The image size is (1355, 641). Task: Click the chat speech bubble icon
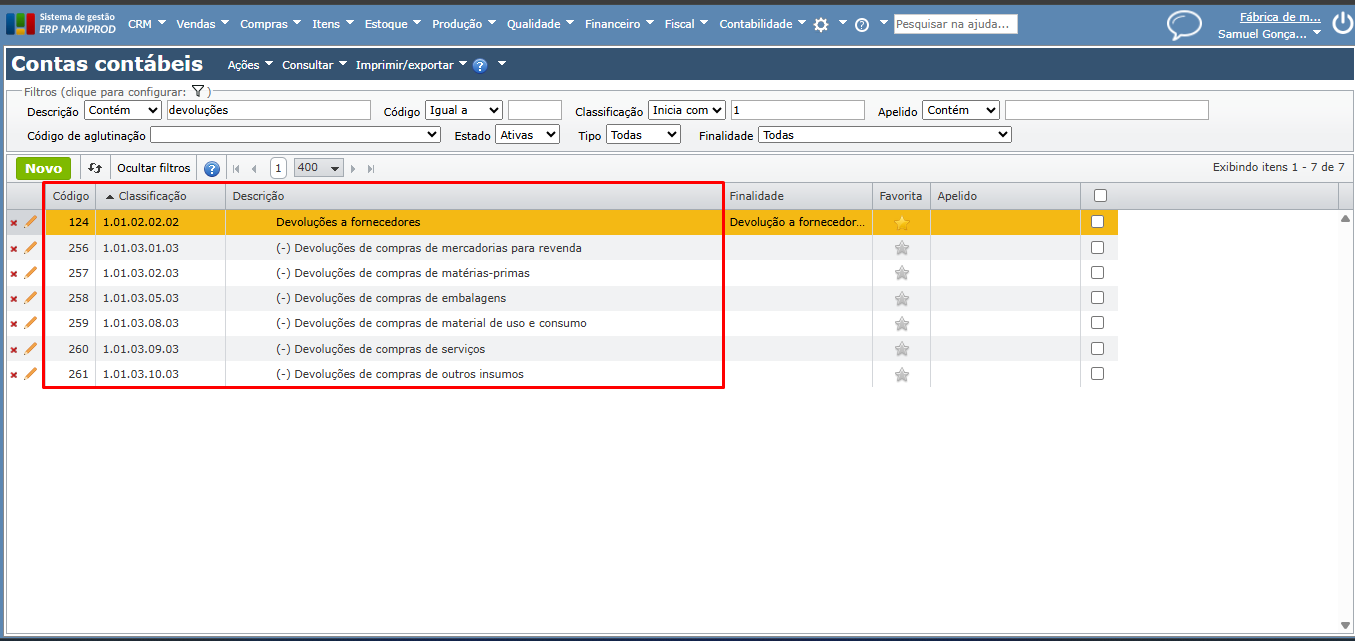click(1184, 25)
